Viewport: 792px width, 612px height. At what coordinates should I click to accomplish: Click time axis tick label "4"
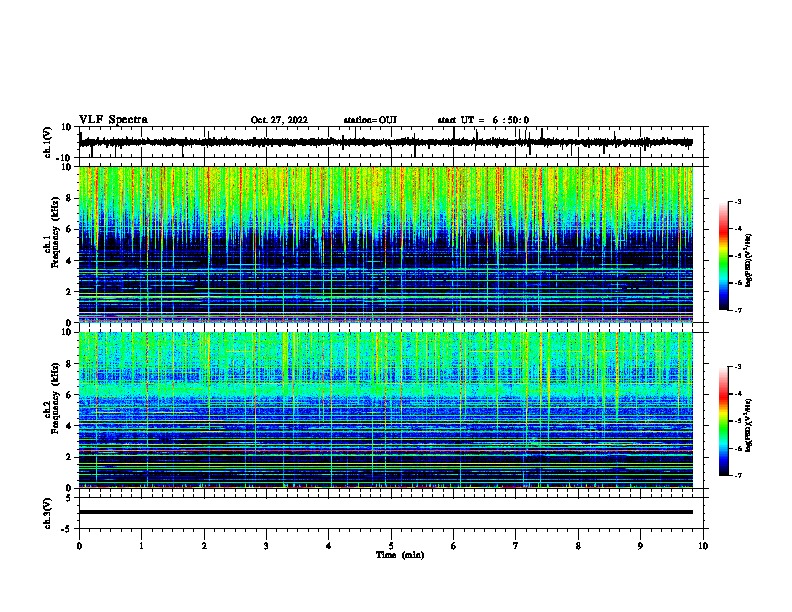(329, 546)
